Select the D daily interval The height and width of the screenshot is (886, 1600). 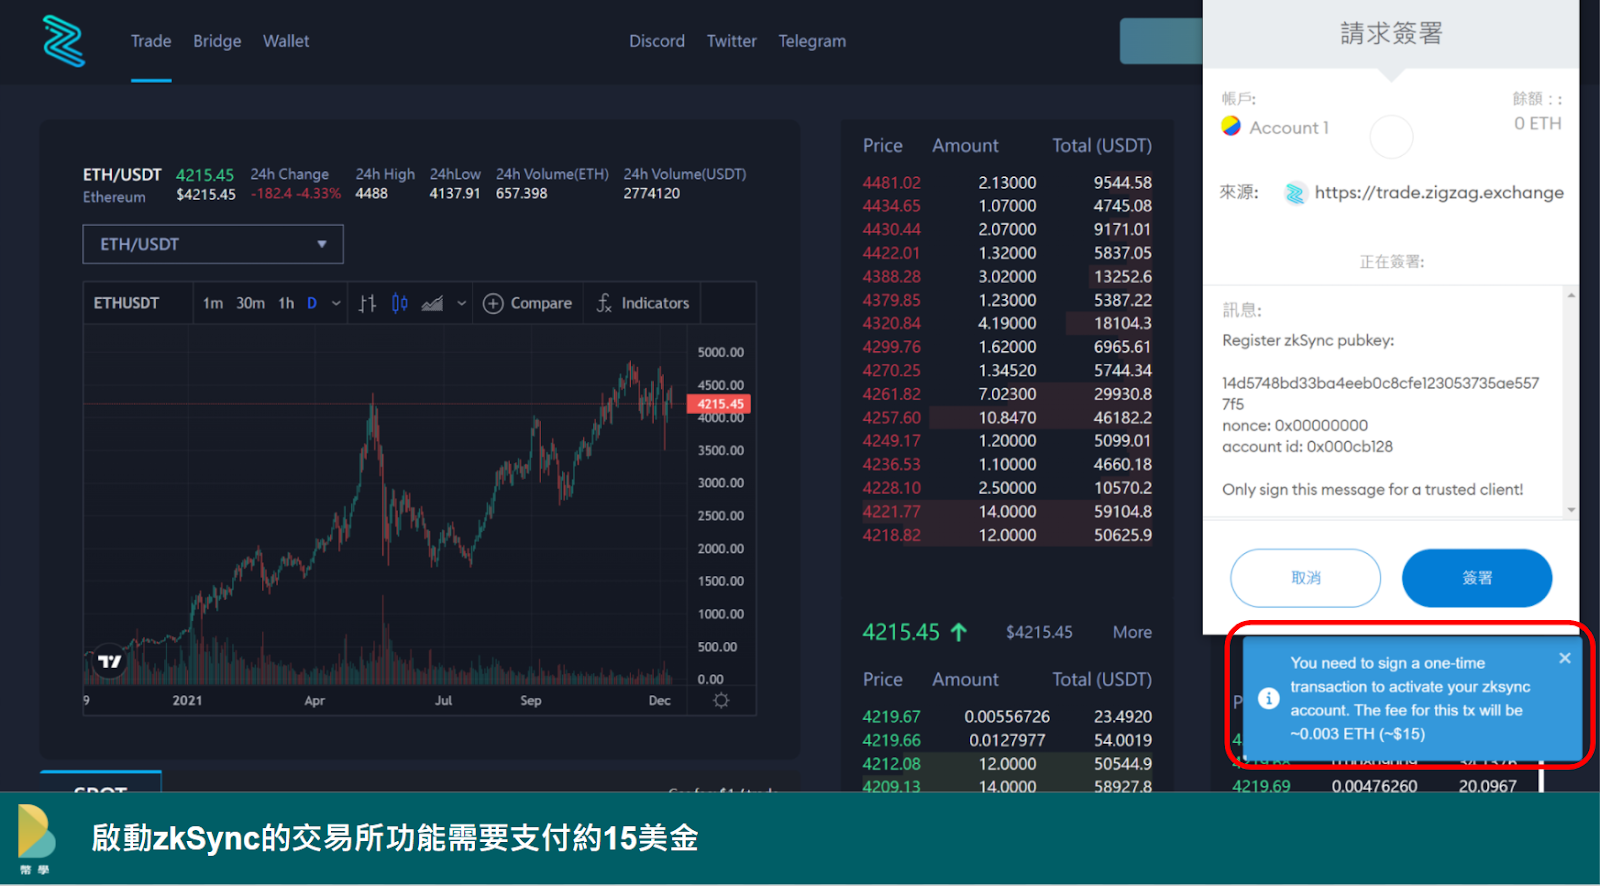click(312, 303)
